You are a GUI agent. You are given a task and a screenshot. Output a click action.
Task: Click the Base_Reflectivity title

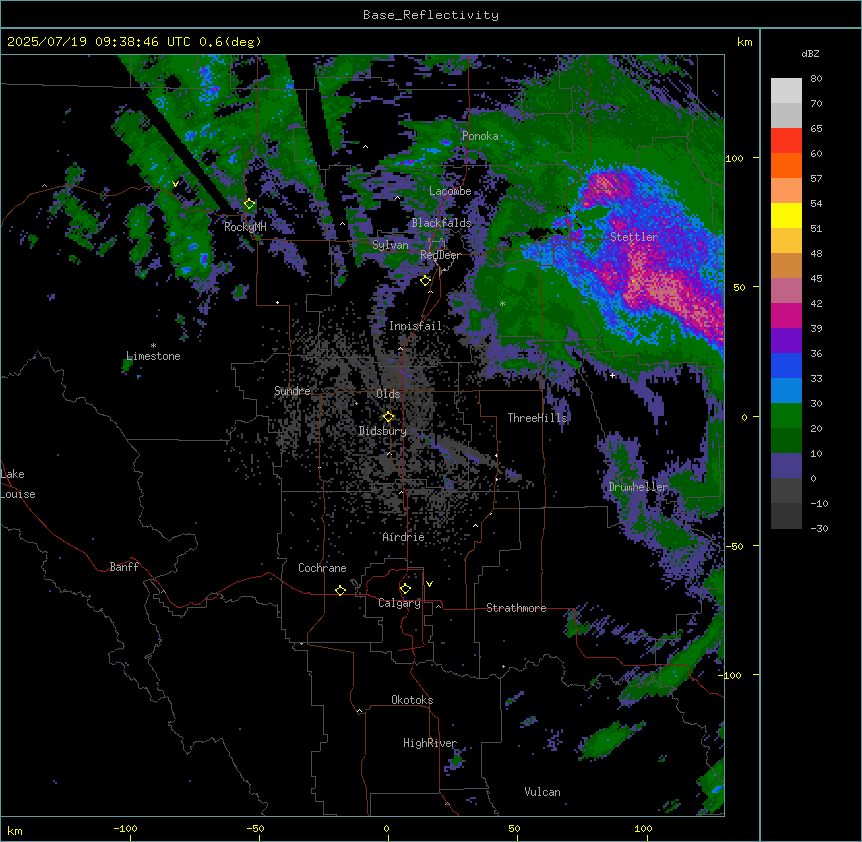click(x=431, y=15)
